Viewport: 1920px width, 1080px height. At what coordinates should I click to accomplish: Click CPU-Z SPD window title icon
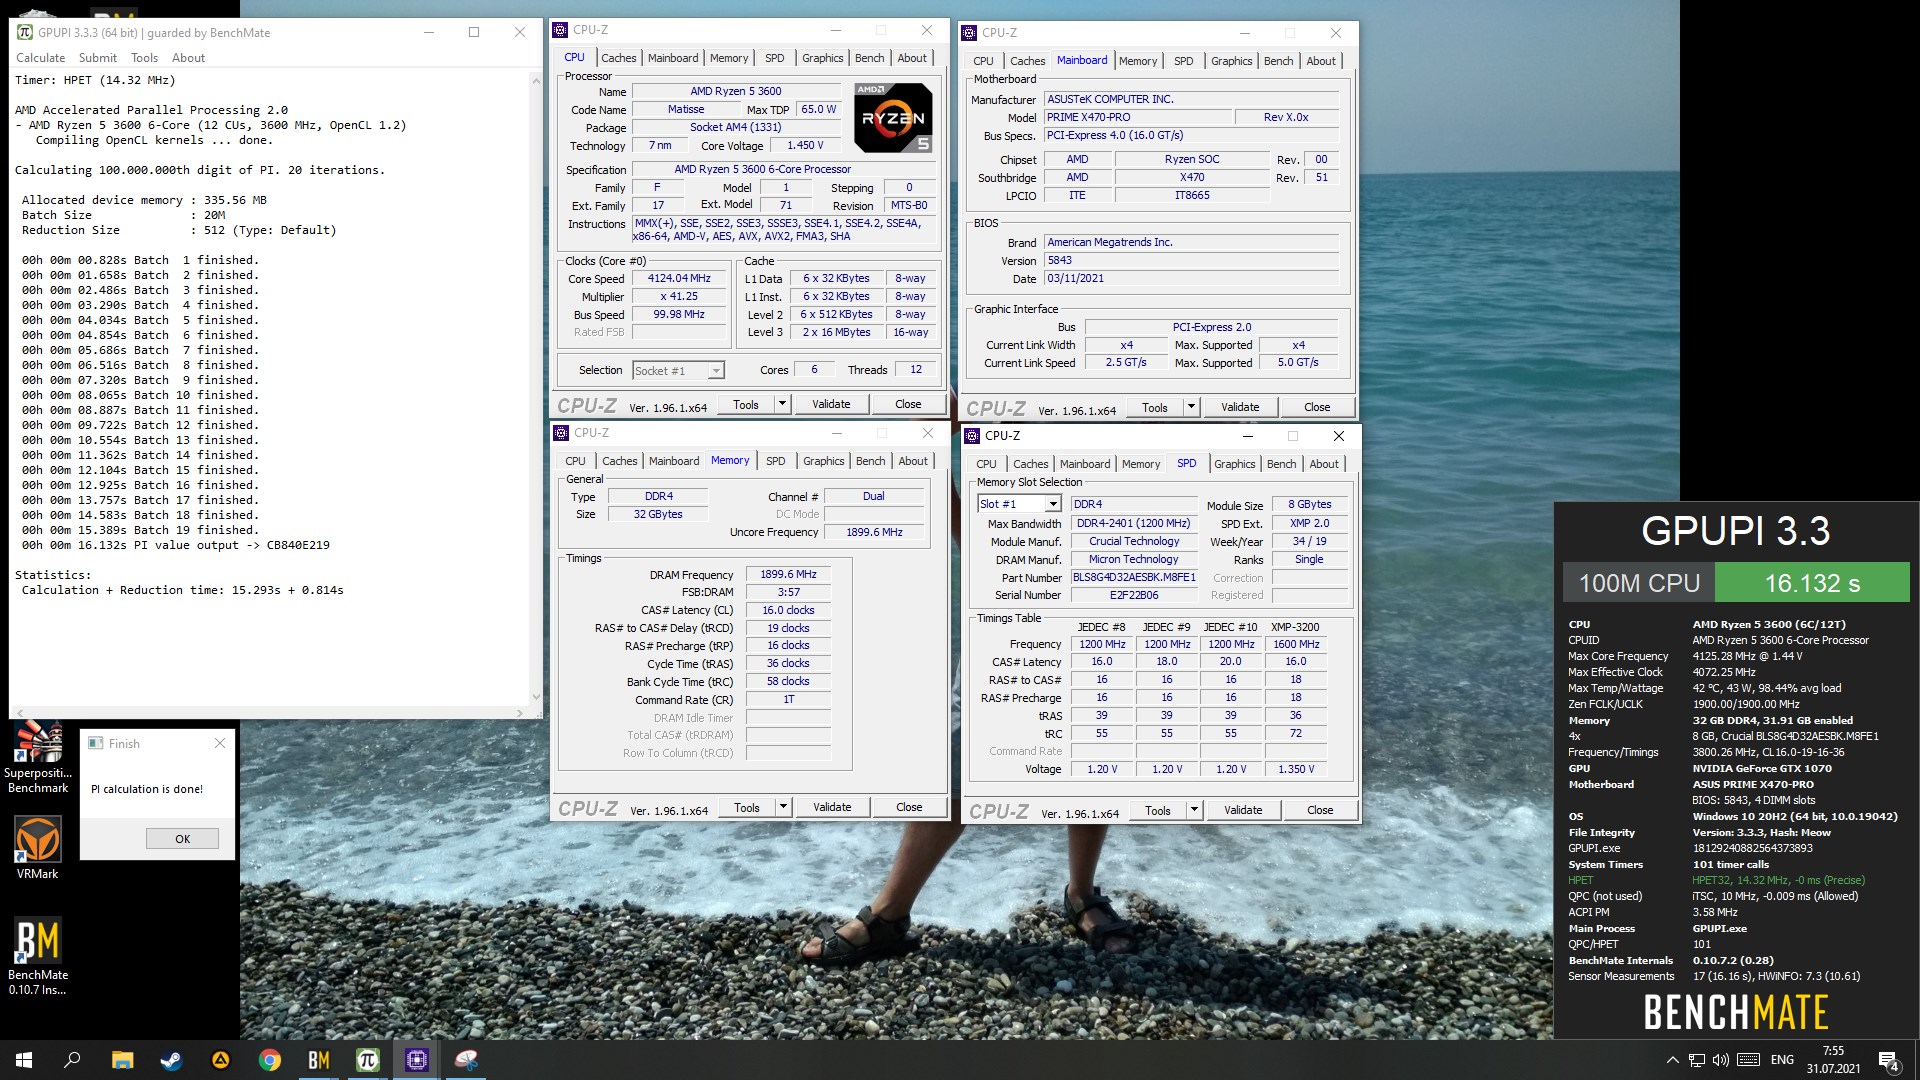click(x=971, y=436)
